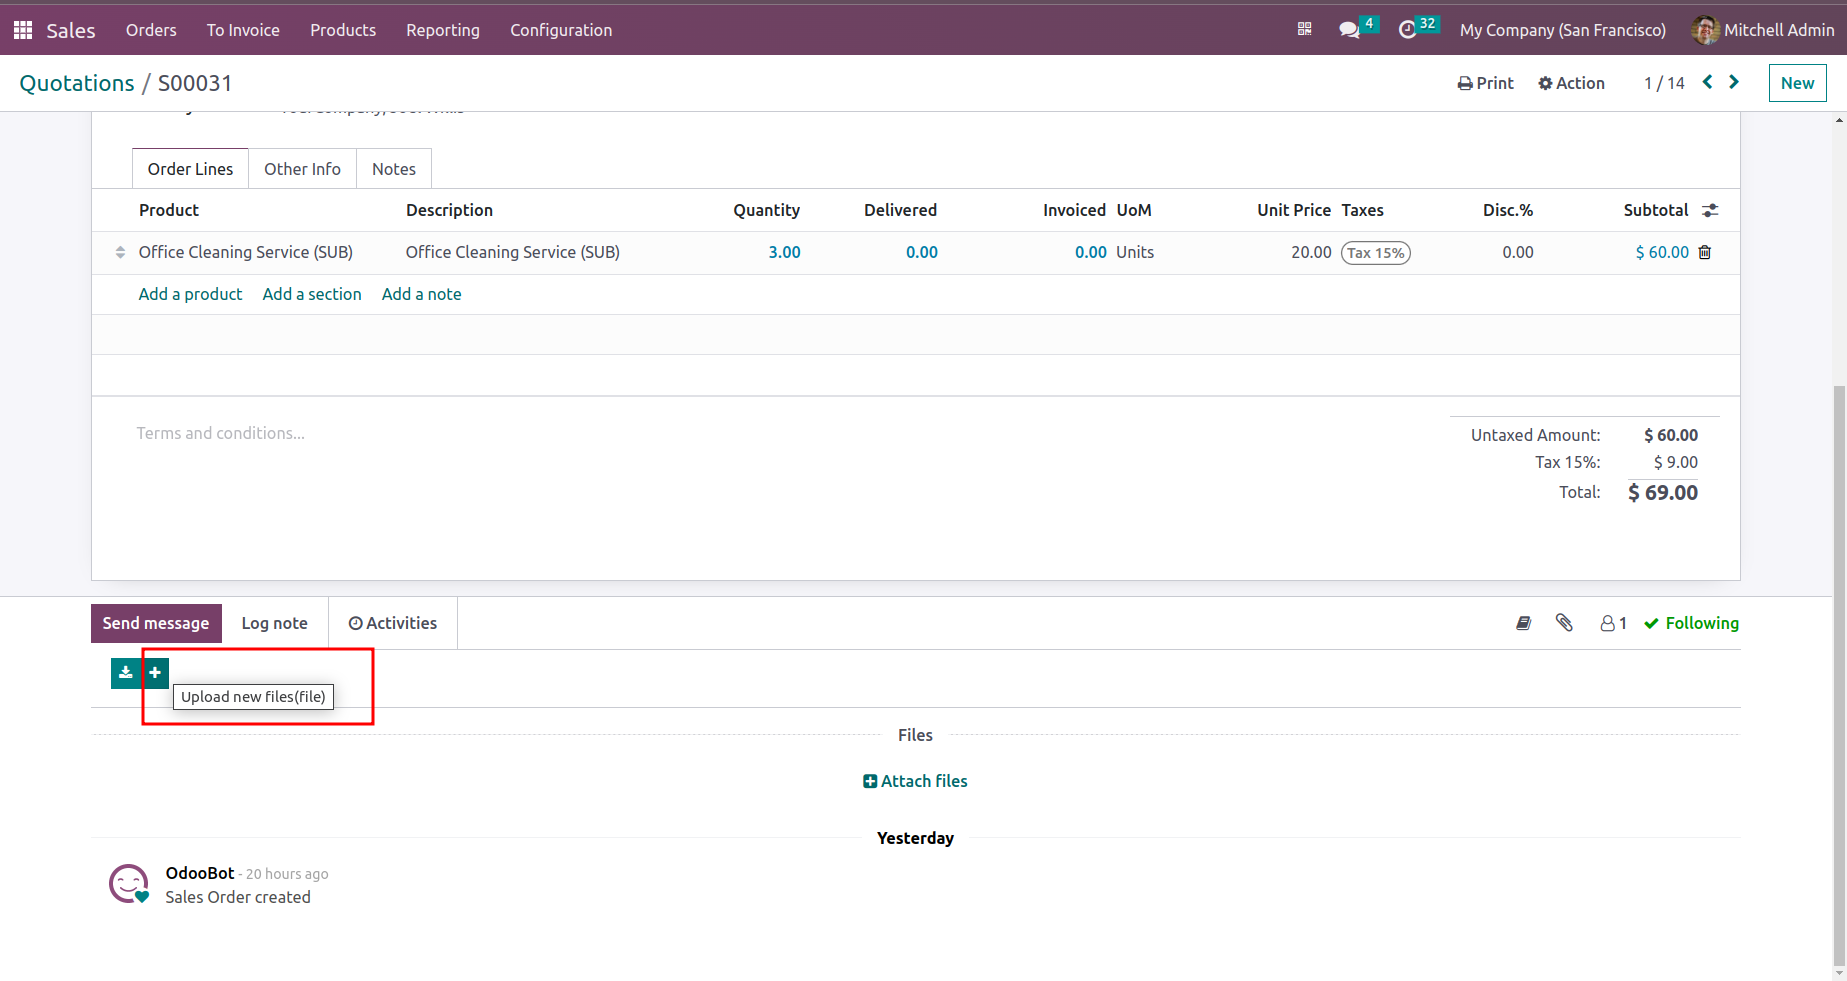The image size is (1847, 981).
Task: Switch to the Other Info tab
Action: coord(302,169)
